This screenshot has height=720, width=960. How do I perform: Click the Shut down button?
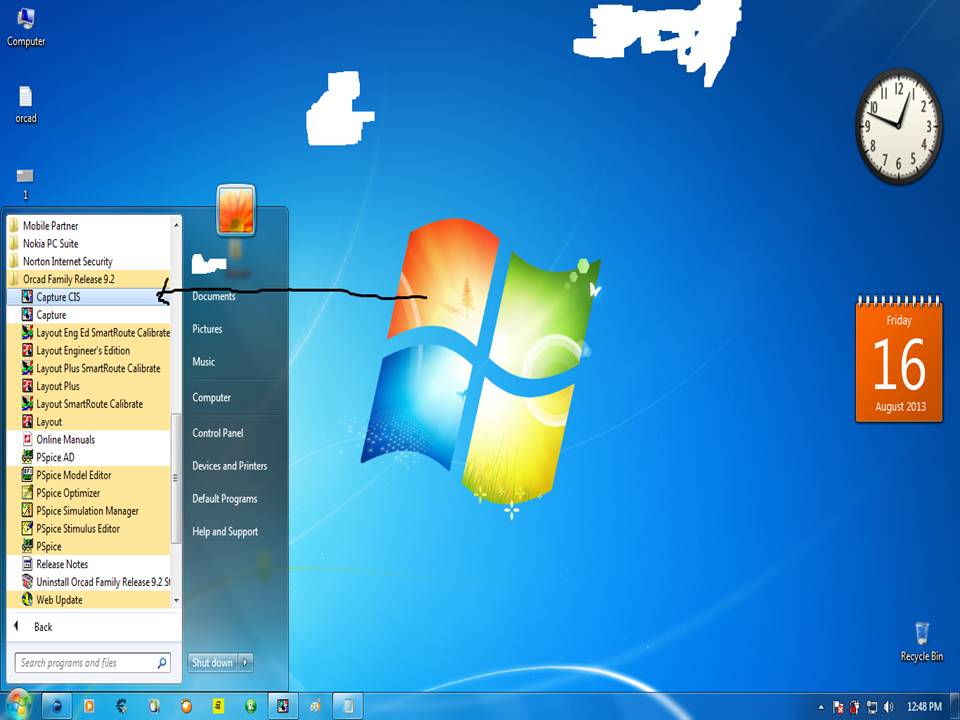212,662
